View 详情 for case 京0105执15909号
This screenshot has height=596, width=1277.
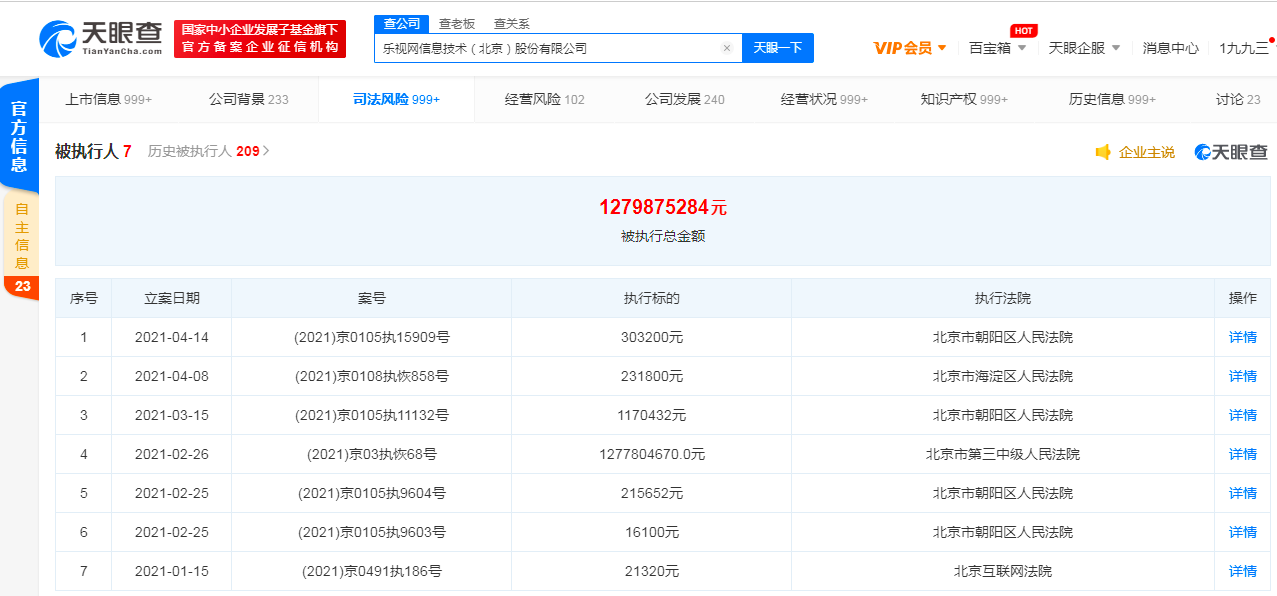point(1242,337)
